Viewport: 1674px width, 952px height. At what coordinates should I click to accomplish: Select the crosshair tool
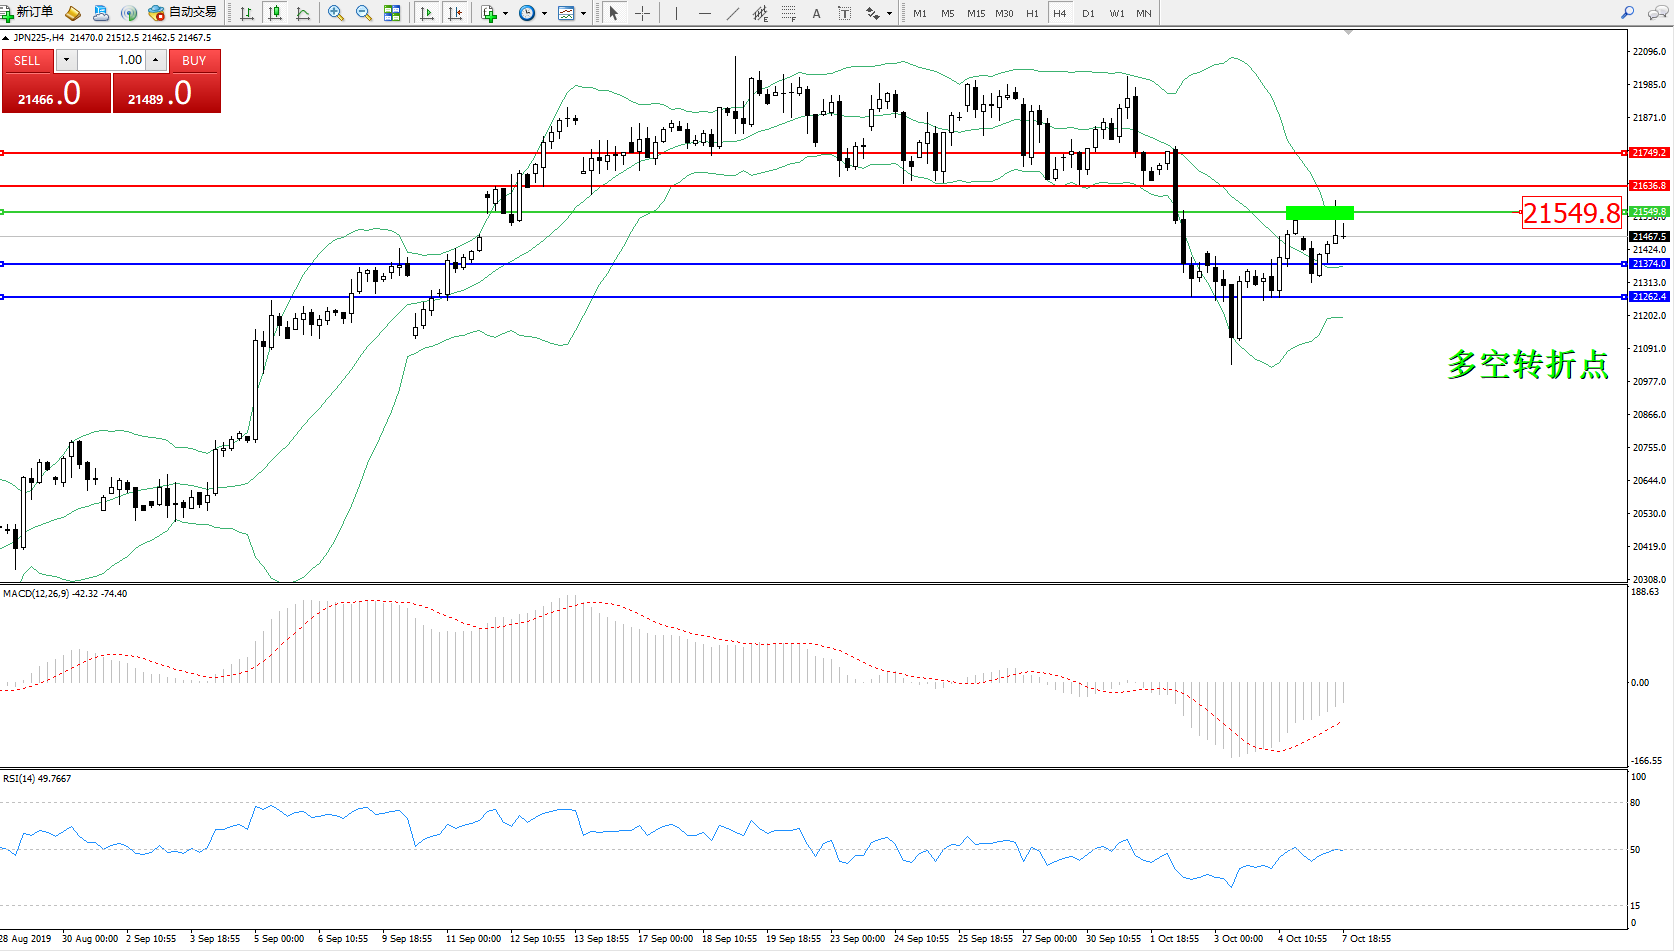point(642,13)
